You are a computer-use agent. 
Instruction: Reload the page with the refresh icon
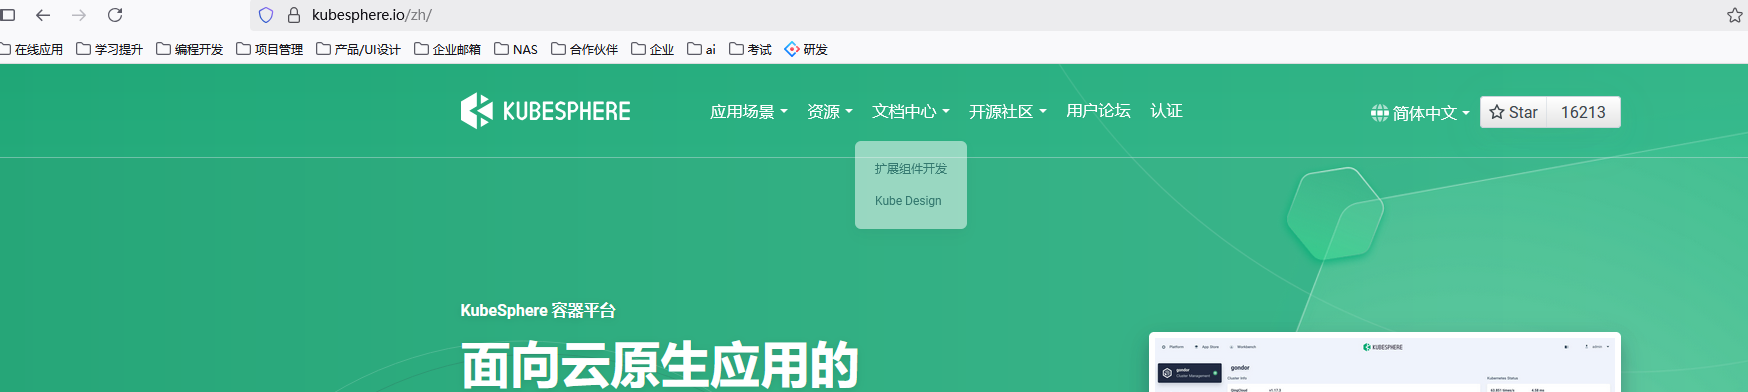(x=115, y=15)
